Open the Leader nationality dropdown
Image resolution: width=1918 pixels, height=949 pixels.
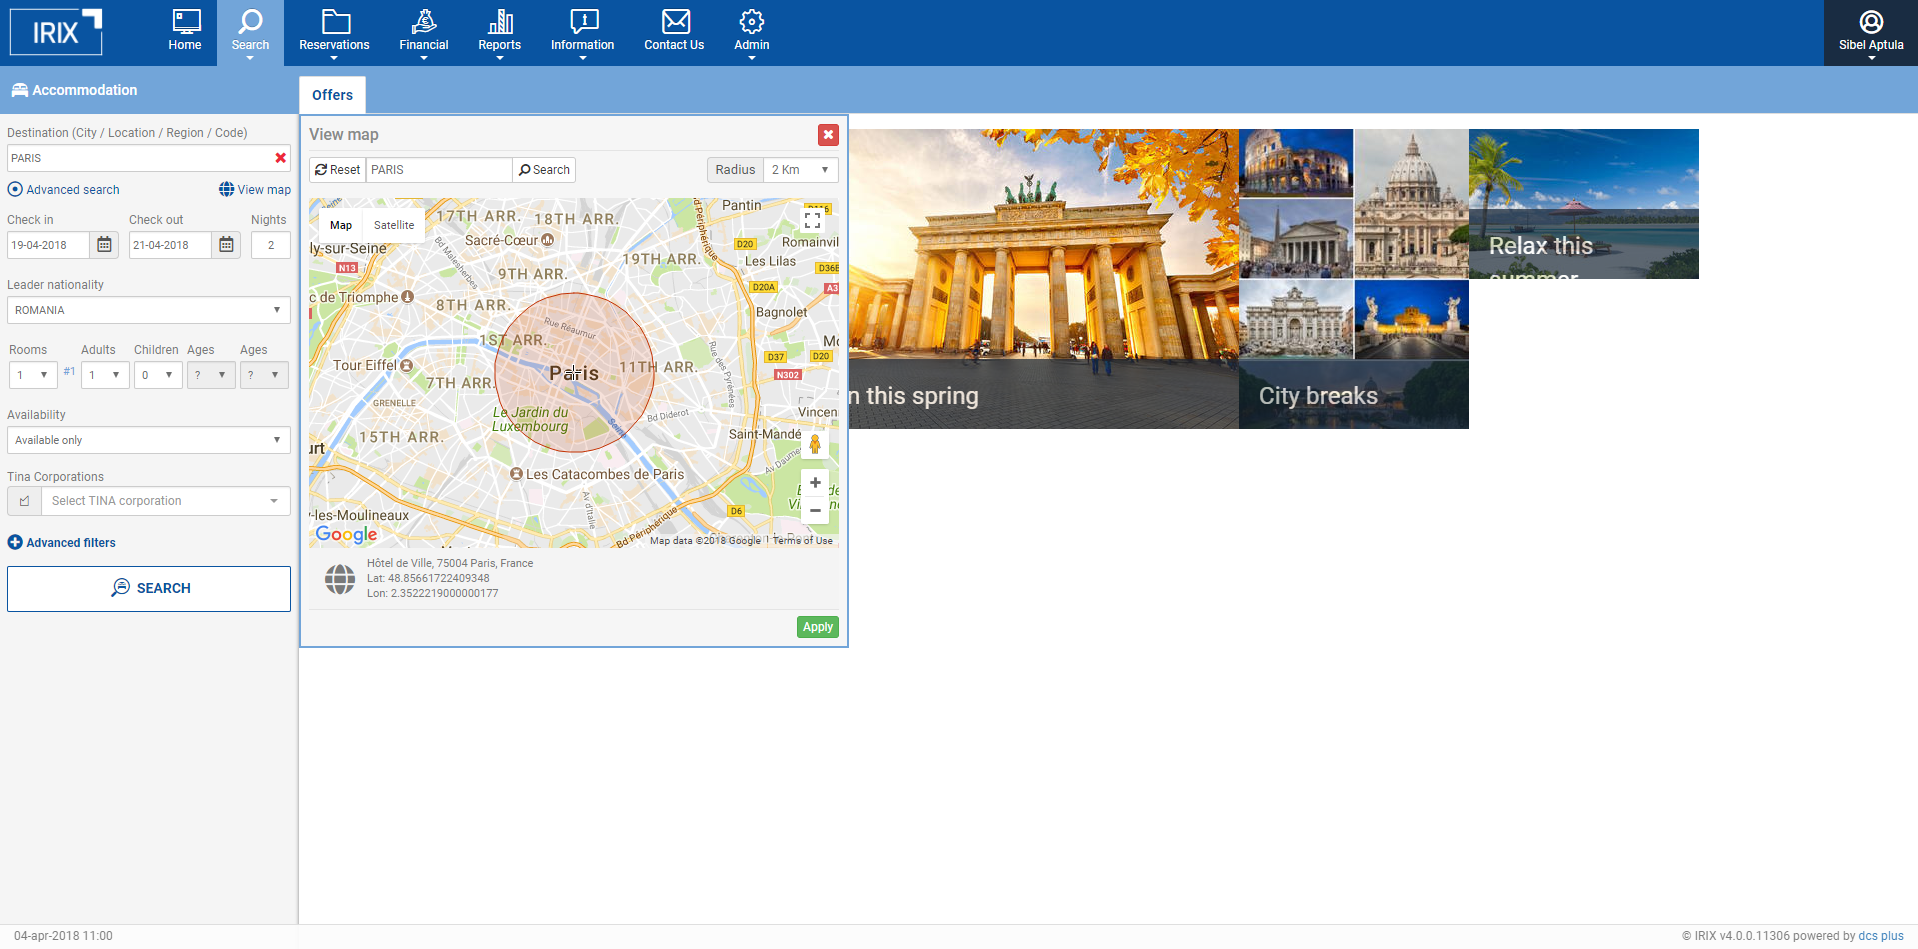149,310
